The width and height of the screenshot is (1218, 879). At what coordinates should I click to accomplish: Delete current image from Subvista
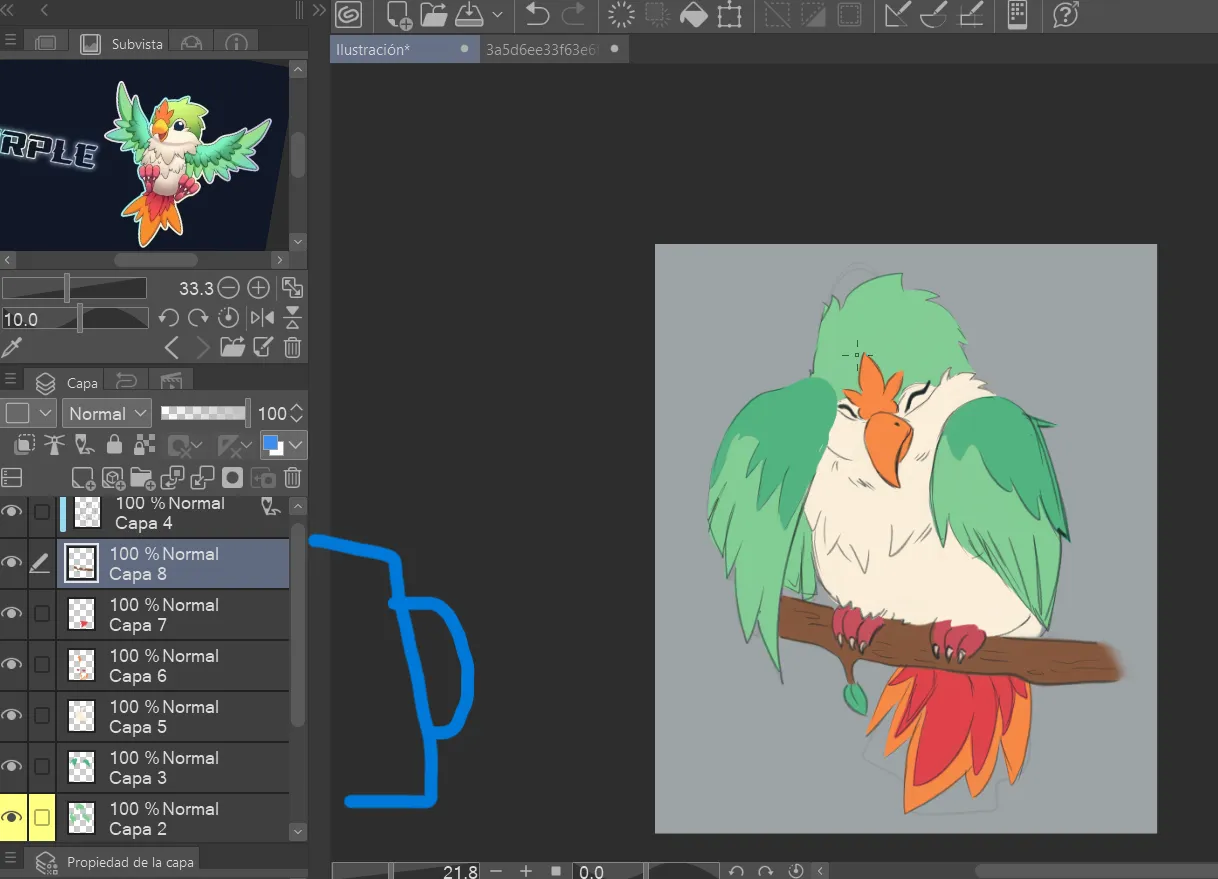tap(292, 348)
